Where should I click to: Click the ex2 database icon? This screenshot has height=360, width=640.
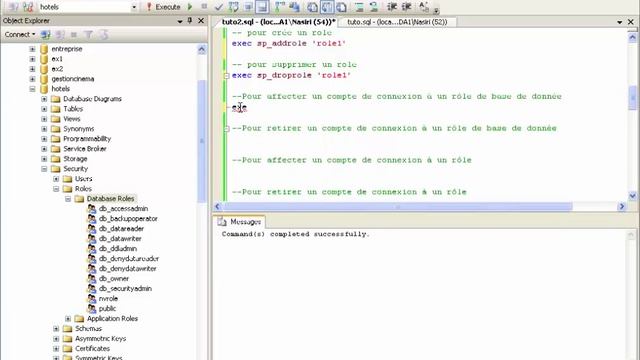pyautogui.click(x=44, y=69)
